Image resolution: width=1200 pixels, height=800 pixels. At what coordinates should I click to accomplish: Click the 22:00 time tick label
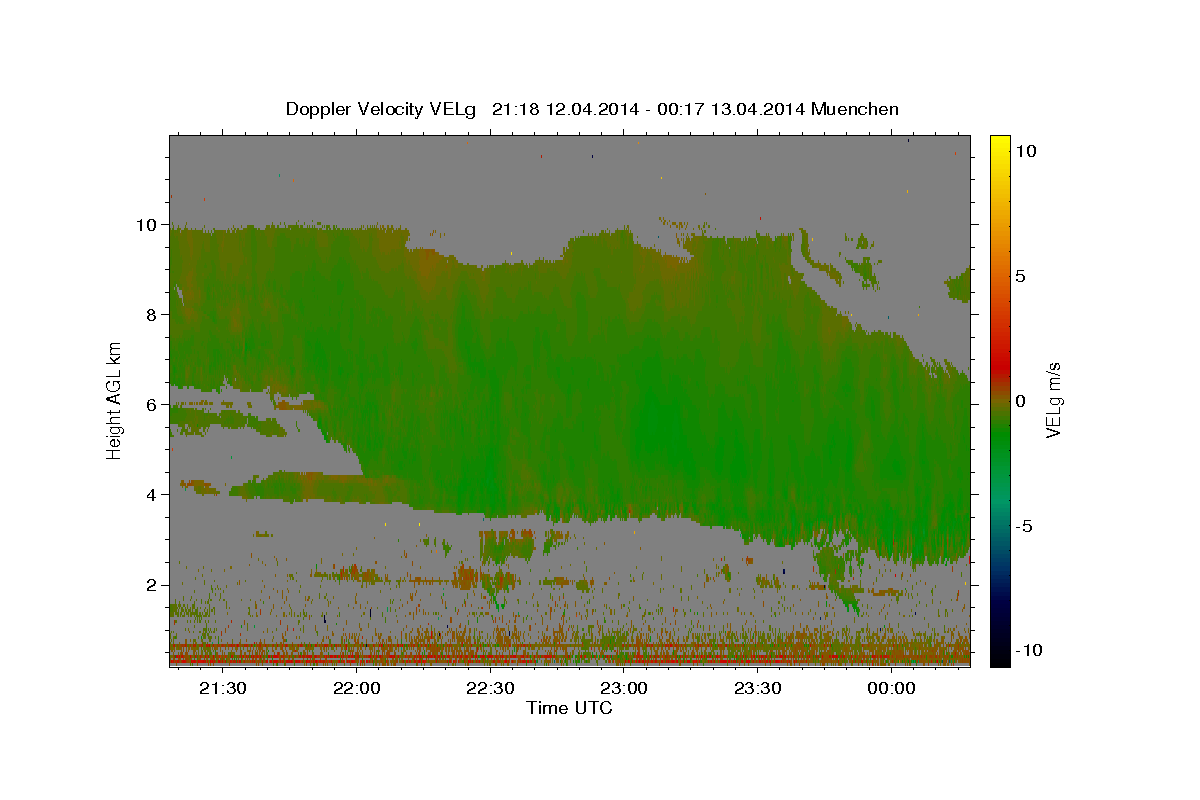356,688
